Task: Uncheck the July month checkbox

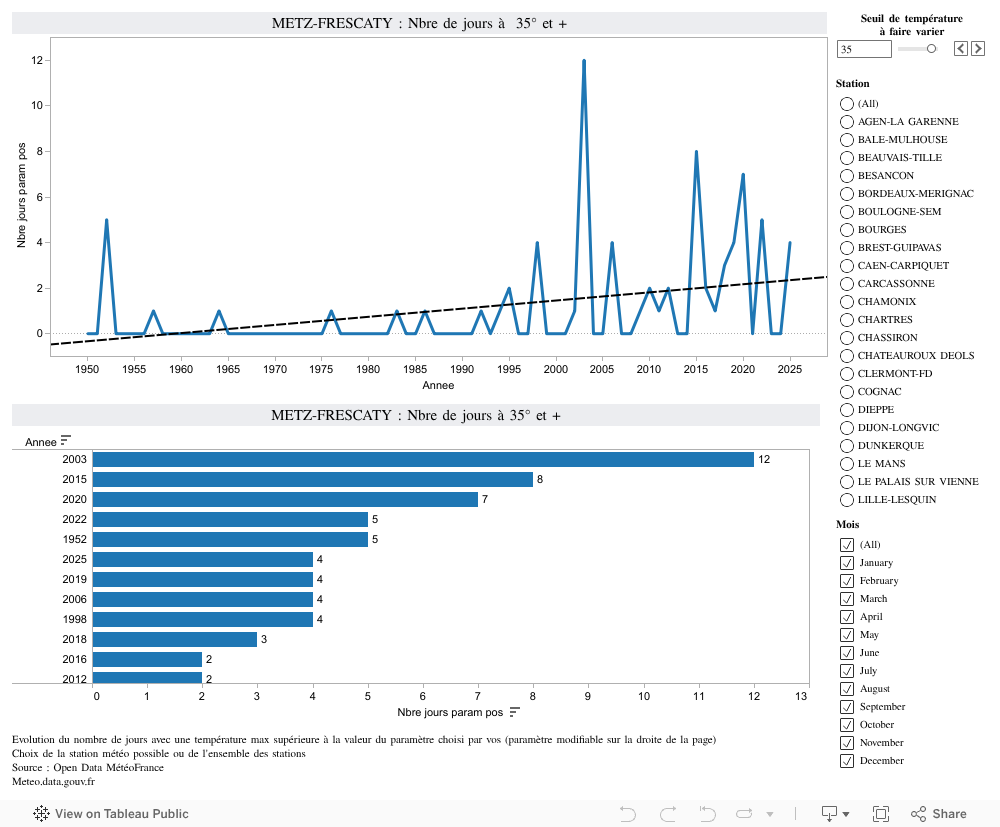Action: tap(847, 671)
